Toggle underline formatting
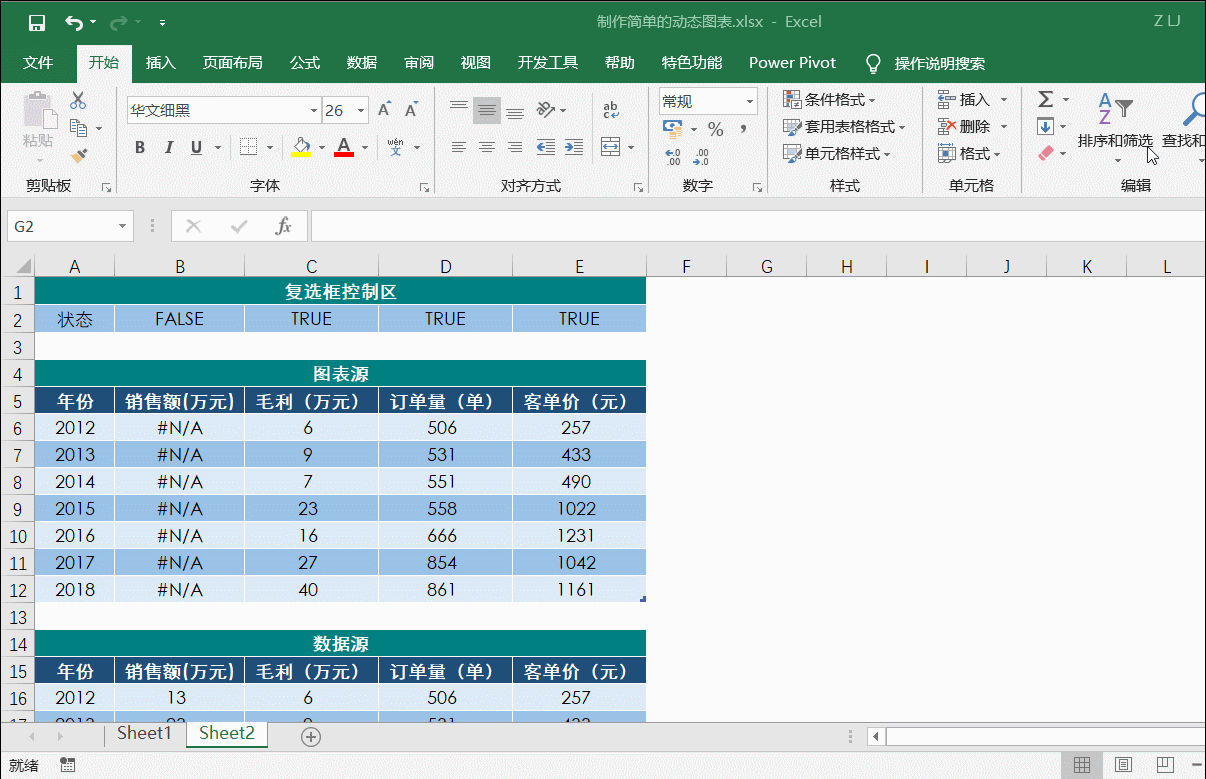Image resolution: width=1206 pixels, height=779 pixels. click(x=196, y=148)
